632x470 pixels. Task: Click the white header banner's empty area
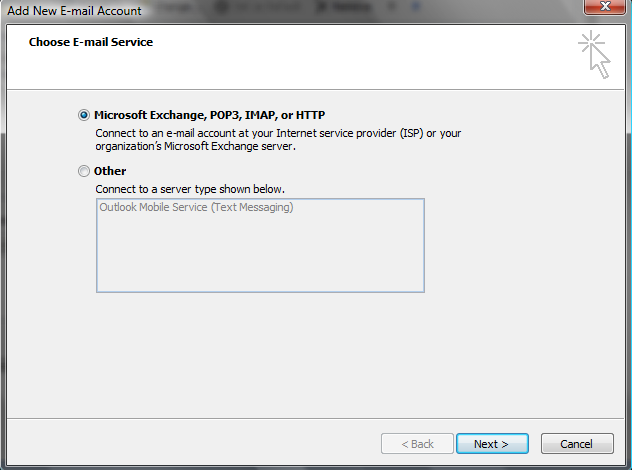point(350,60)
